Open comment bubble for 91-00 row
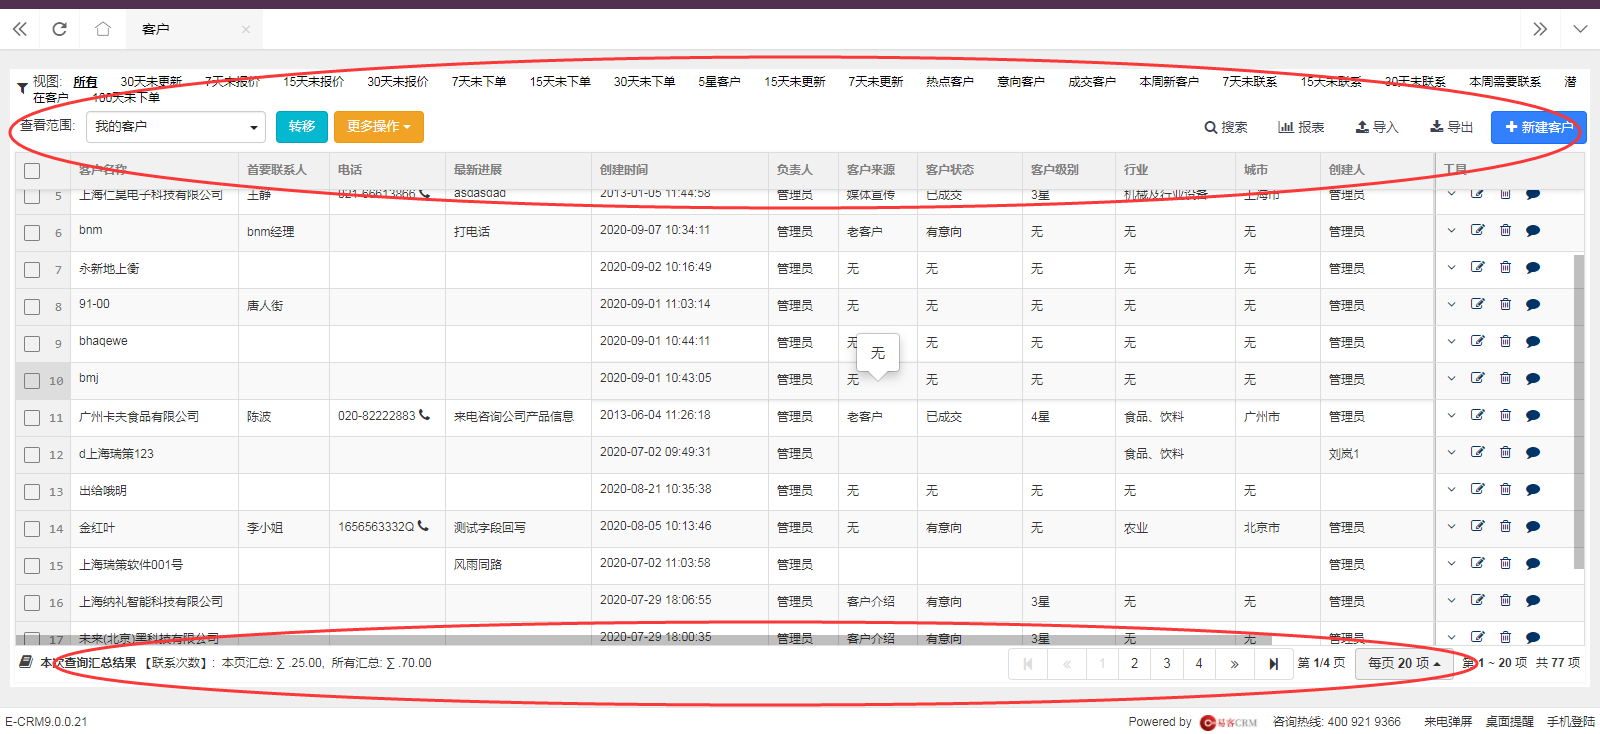Screen dimensions: 1600x734 [x=1533, y=305]
